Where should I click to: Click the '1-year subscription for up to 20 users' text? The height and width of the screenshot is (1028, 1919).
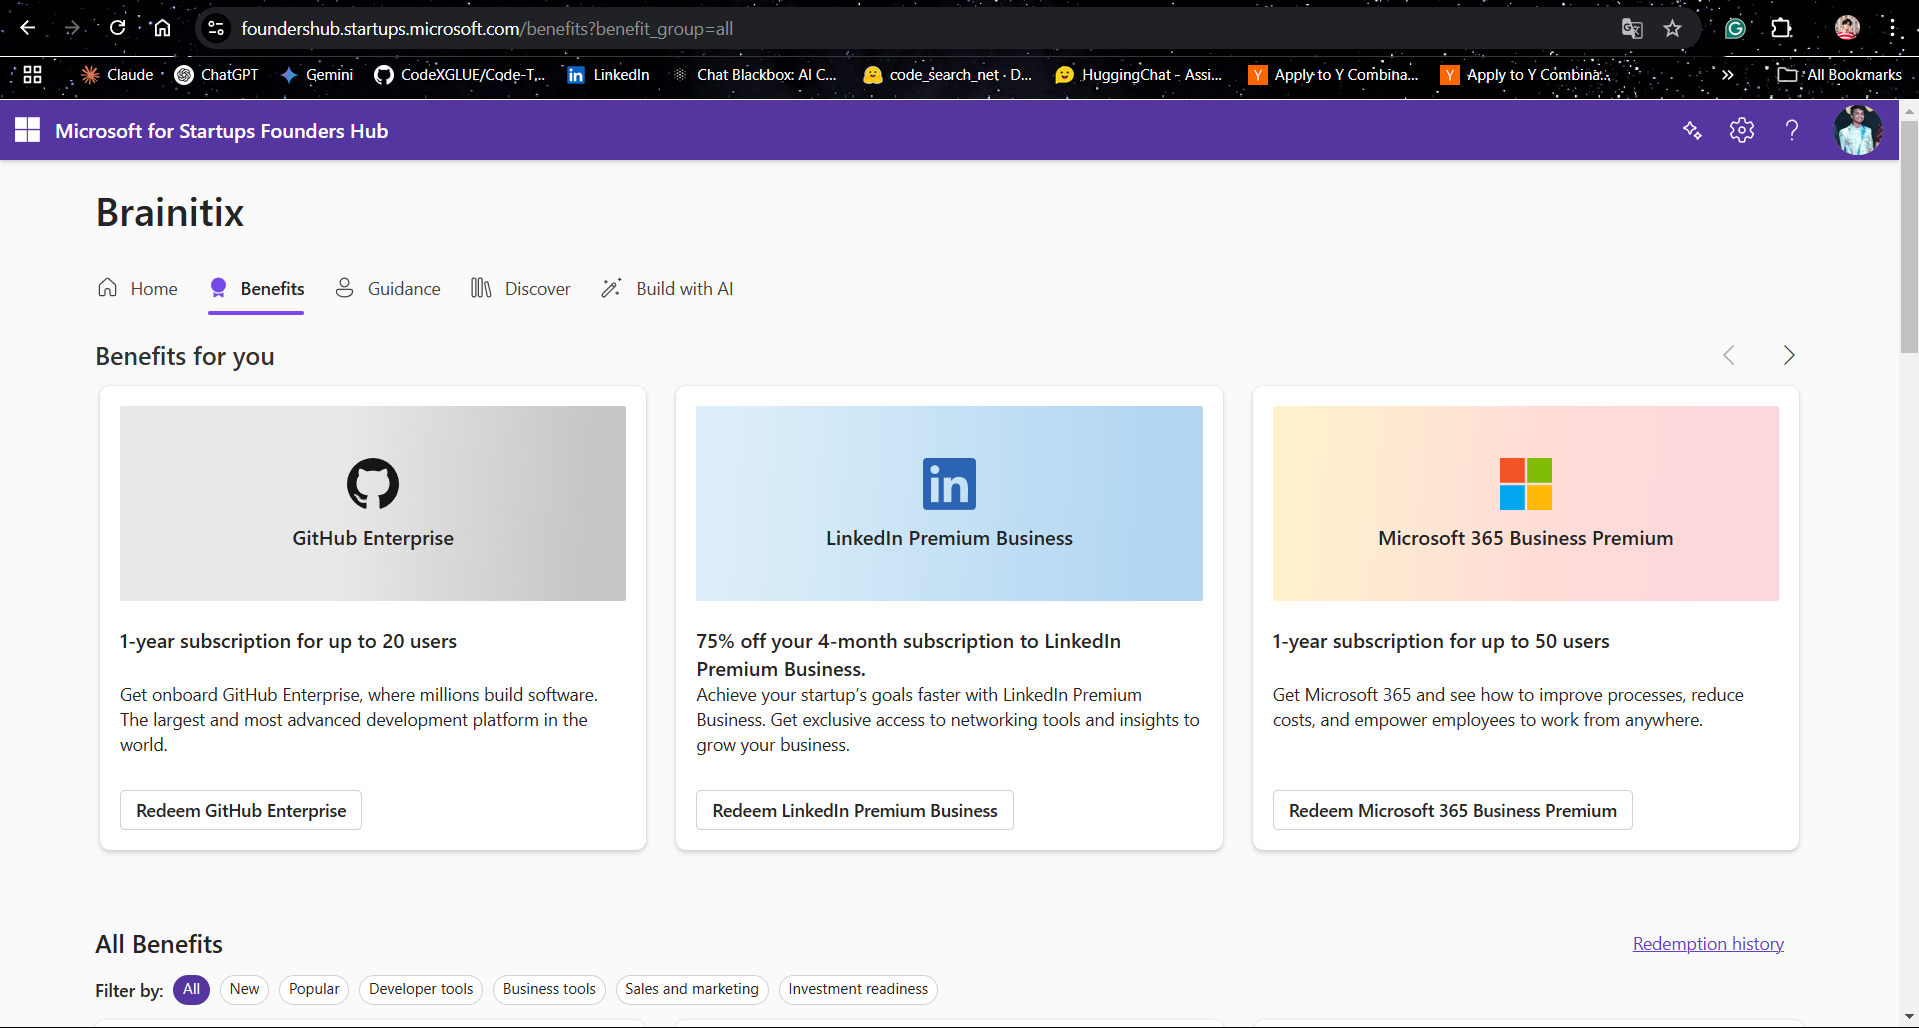point(288,641)
